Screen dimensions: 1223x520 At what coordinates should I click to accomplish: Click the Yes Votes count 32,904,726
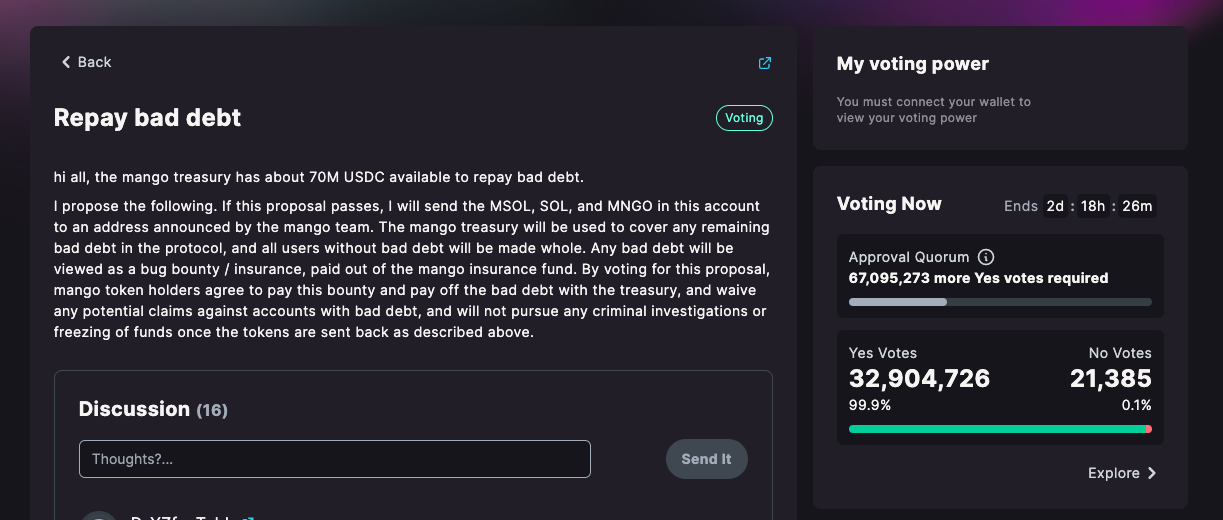919,378
